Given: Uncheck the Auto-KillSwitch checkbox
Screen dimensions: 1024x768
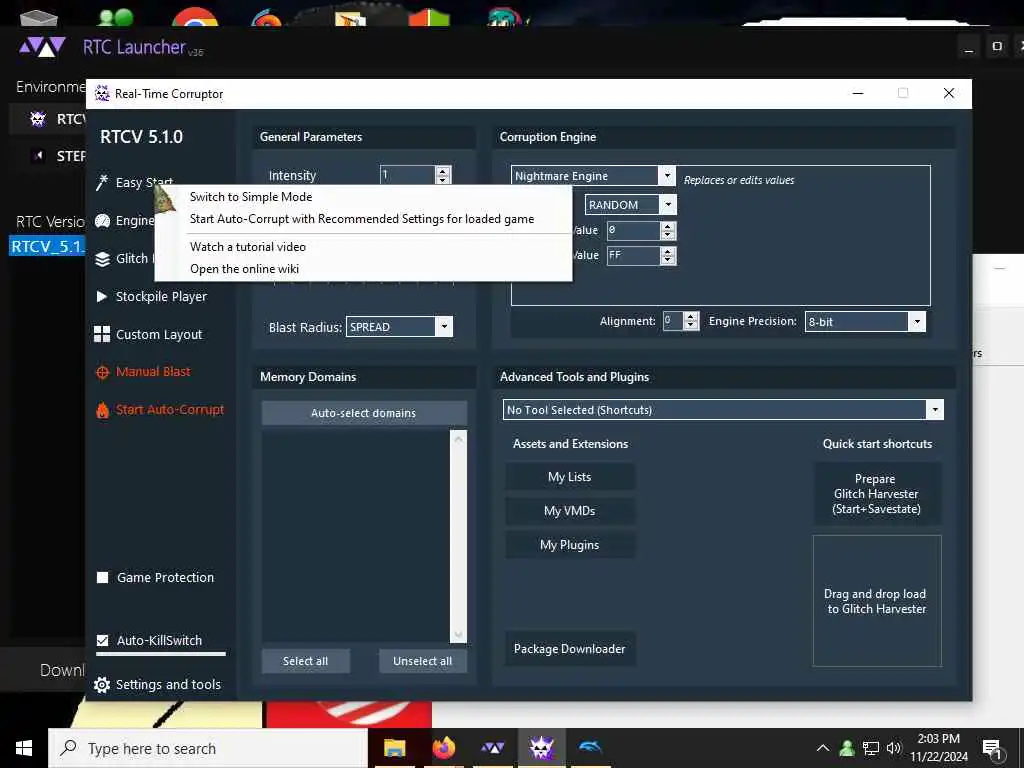Looking at the screenshot, I should [103, 640].
